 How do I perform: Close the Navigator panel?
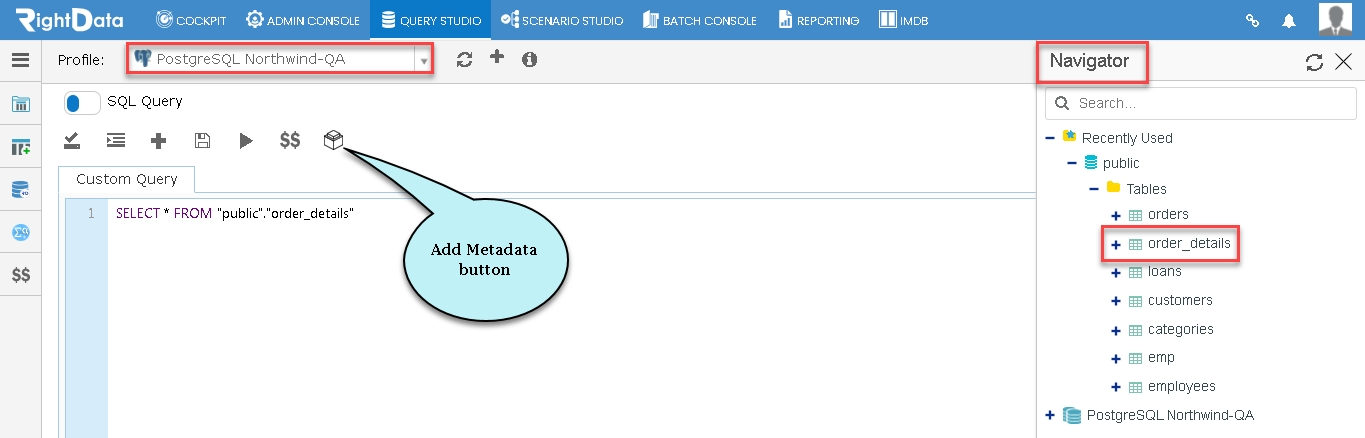(x=1344, y=62)
